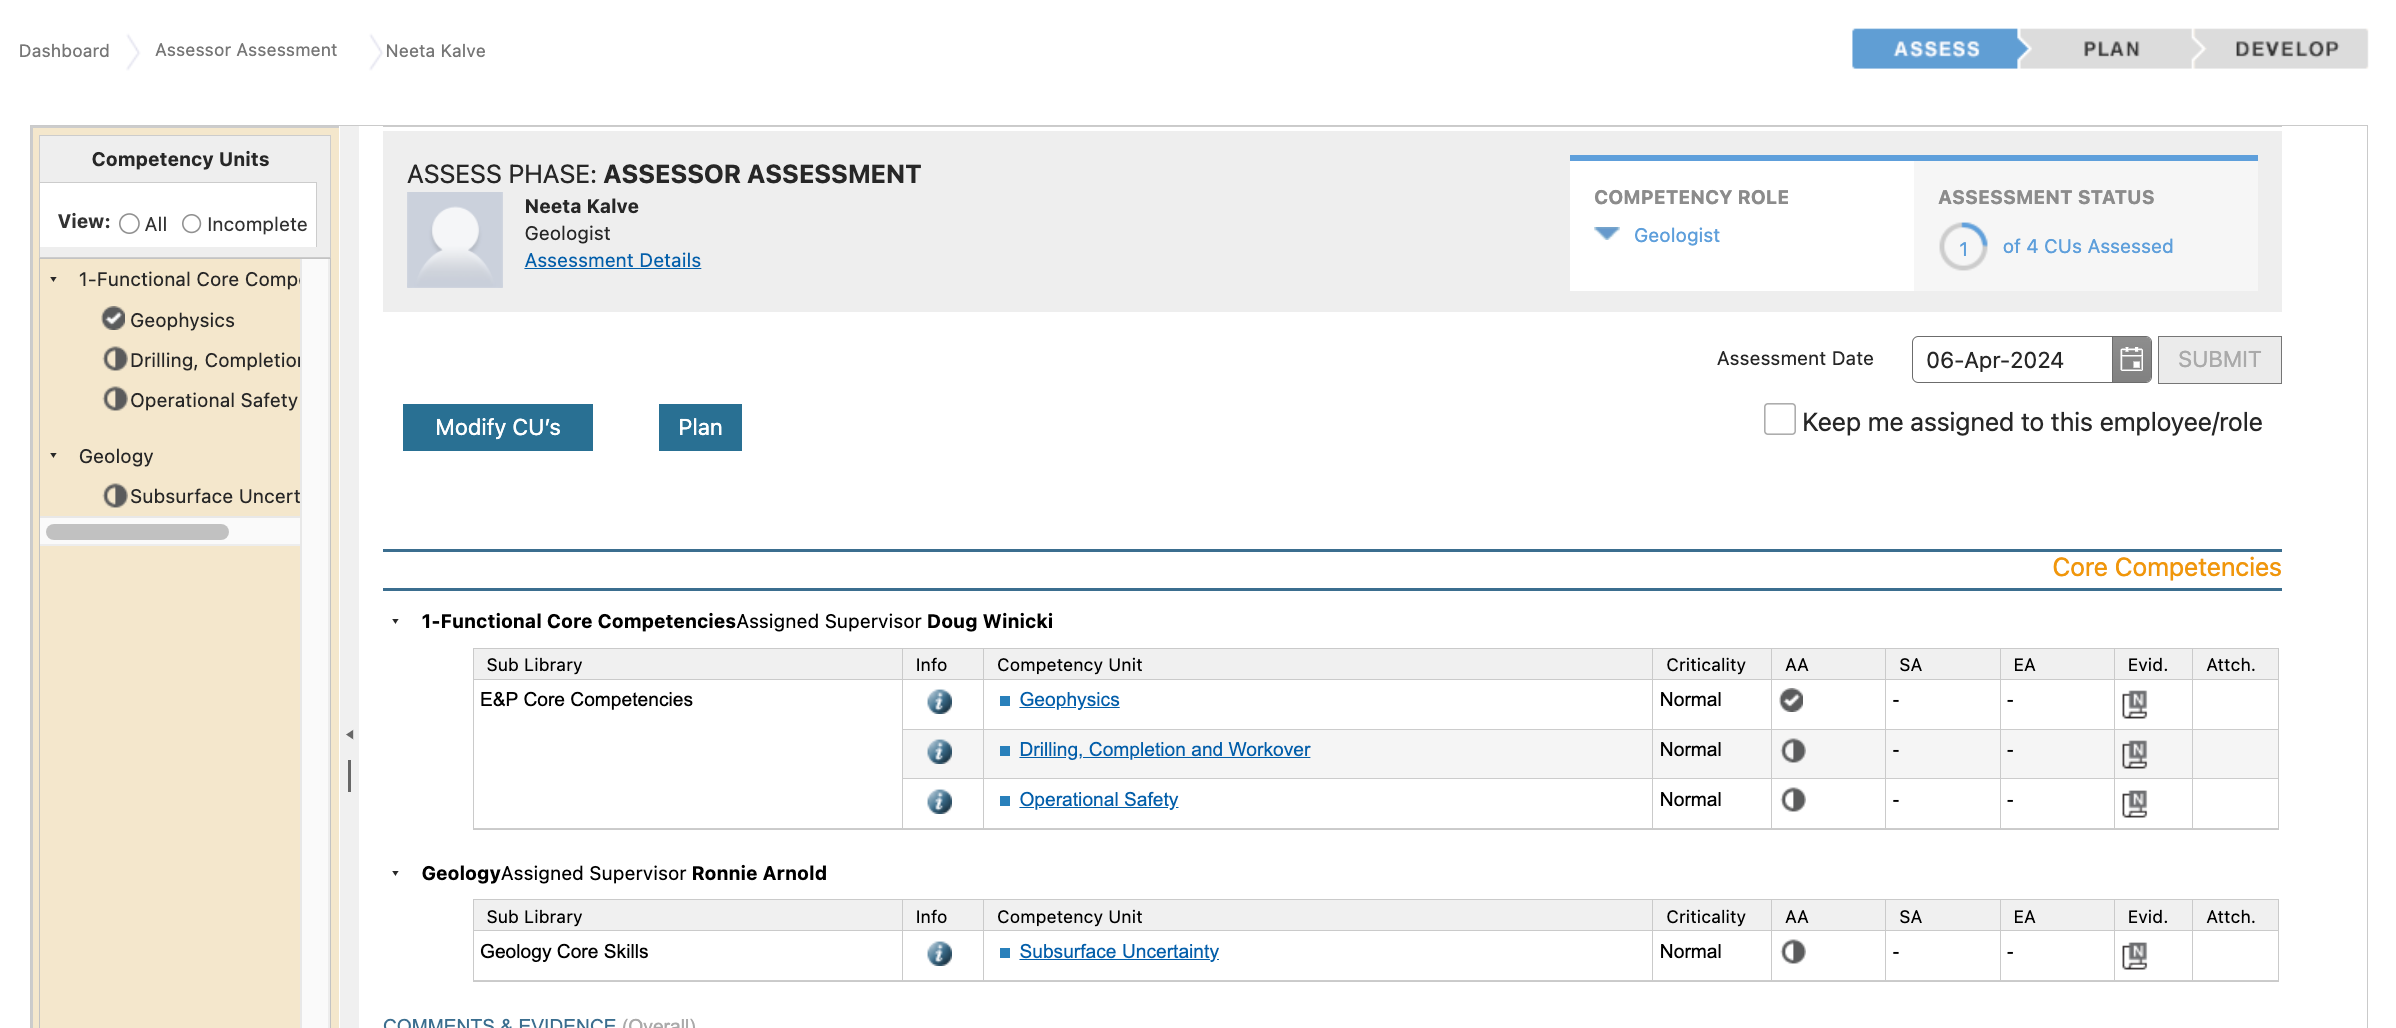Open the calendar picker for Assessment Date
This screenshot has width=2396, height=1028.
pos(2133,359)
